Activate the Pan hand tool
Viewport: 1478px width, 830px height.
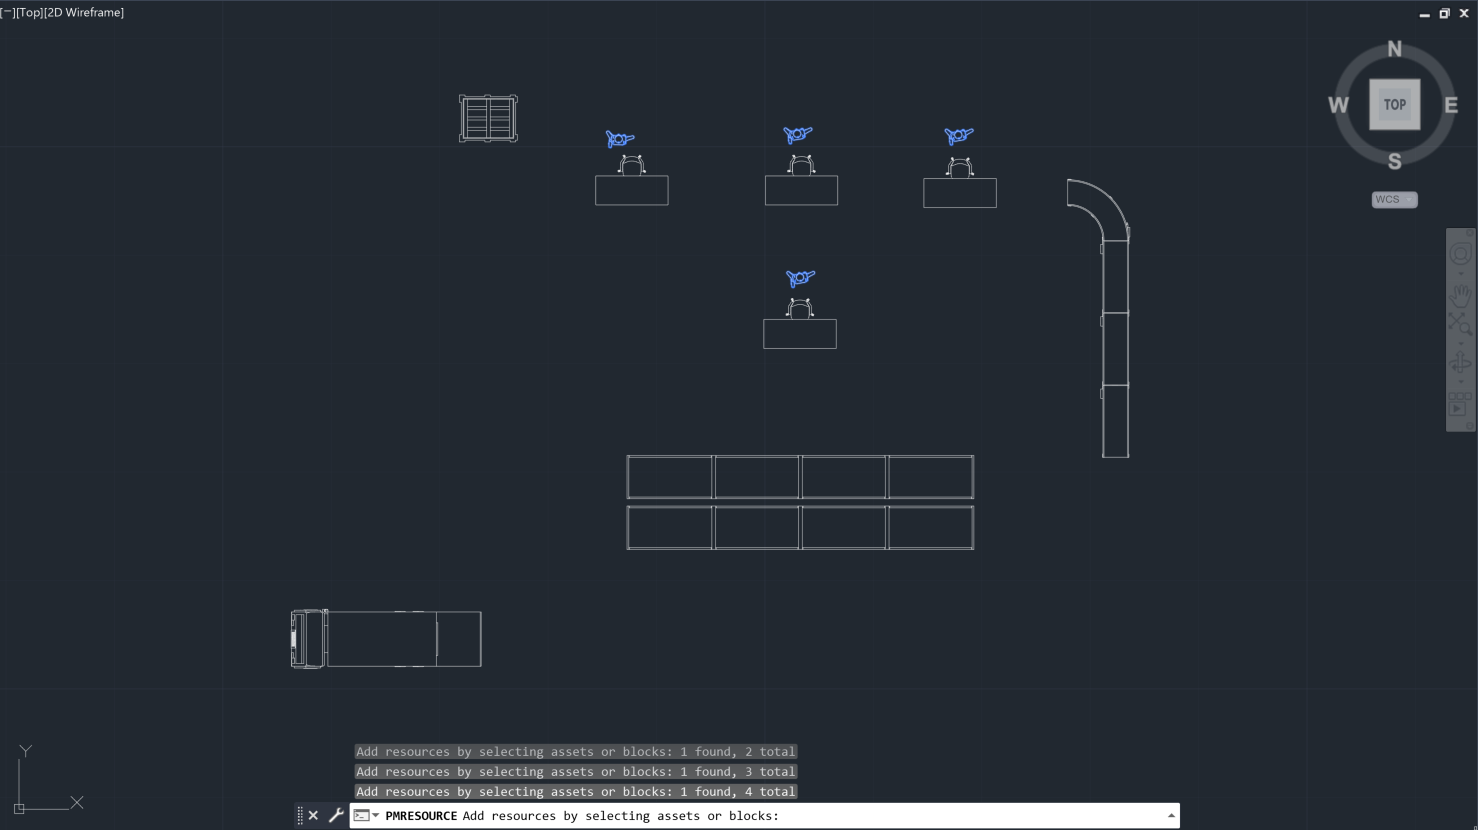tap(1460, 295)
